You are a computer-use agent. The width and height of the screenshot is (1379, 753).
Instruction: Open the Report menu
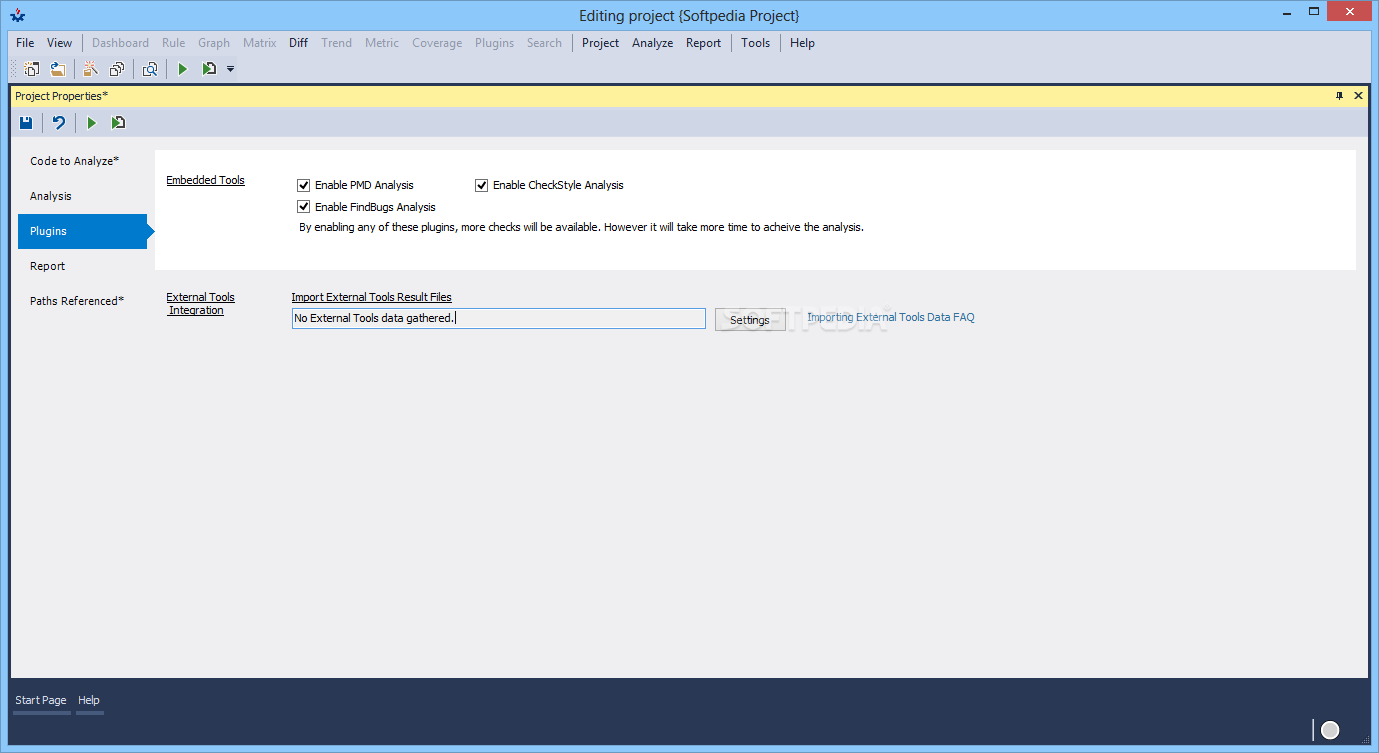[703, 43]
